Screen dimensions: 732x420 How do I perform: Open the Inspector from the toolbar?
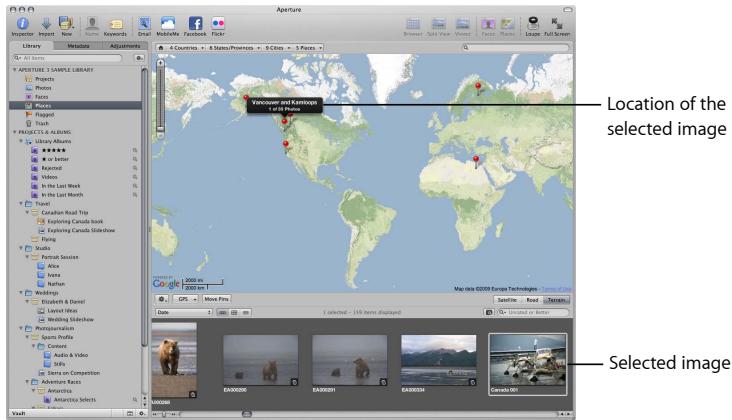point(22,23)
